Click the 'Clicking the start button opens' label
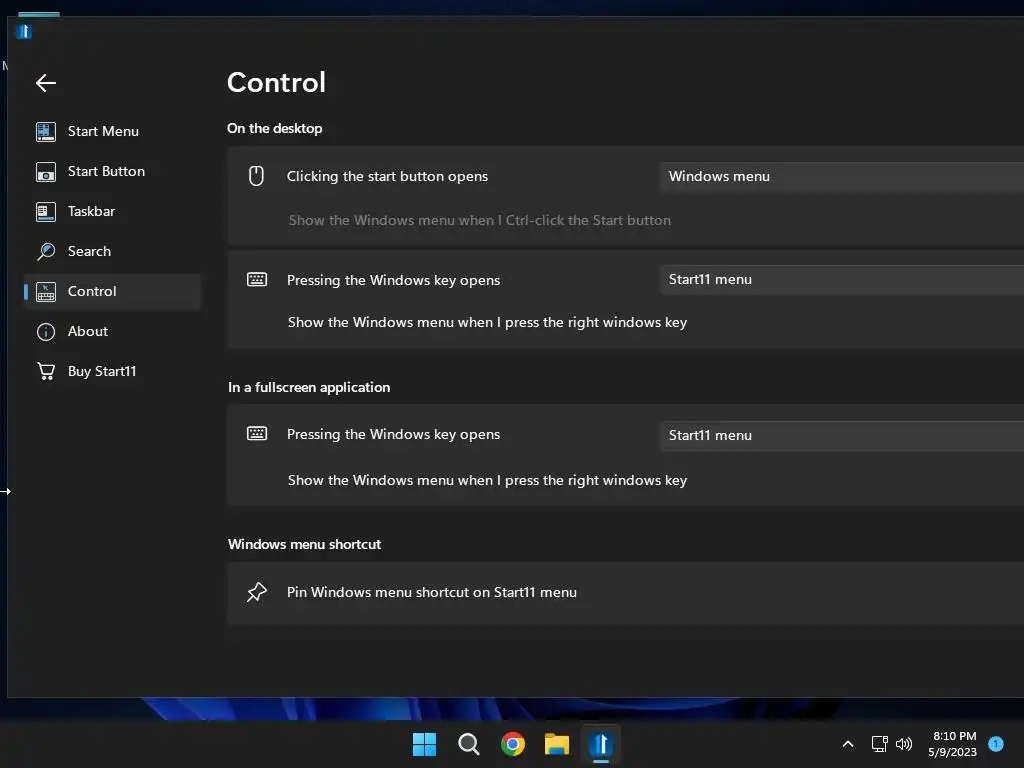The height and width of the screenshot is (768, 1024). point(387,176)
